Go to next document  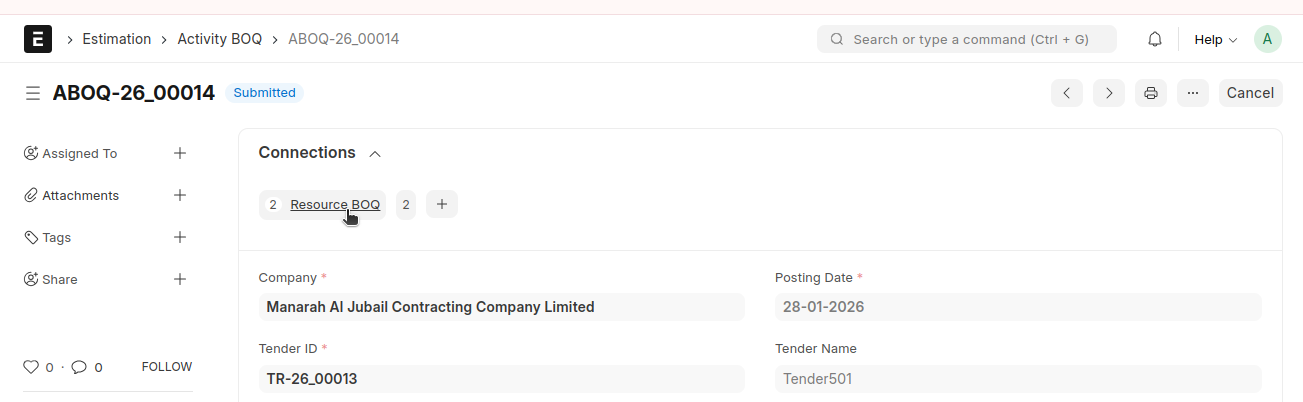pos(1109,93)
